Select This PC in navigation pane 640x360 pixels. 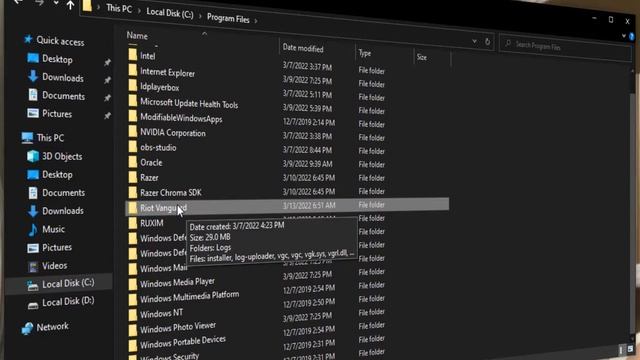pyautogui.click(x=50, y=138)
